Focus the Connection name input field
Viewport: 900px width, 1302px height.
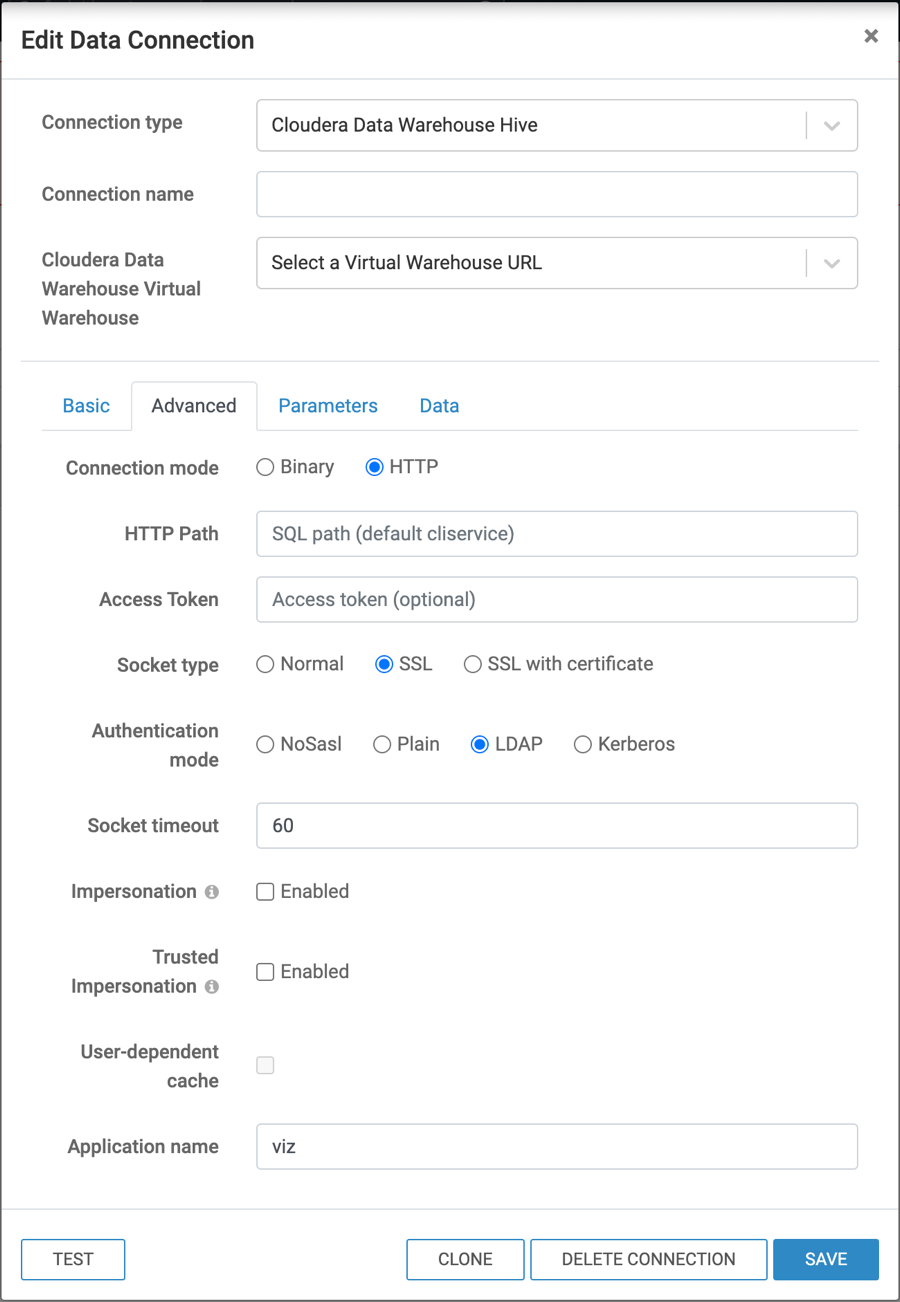(x=557, y=195)
